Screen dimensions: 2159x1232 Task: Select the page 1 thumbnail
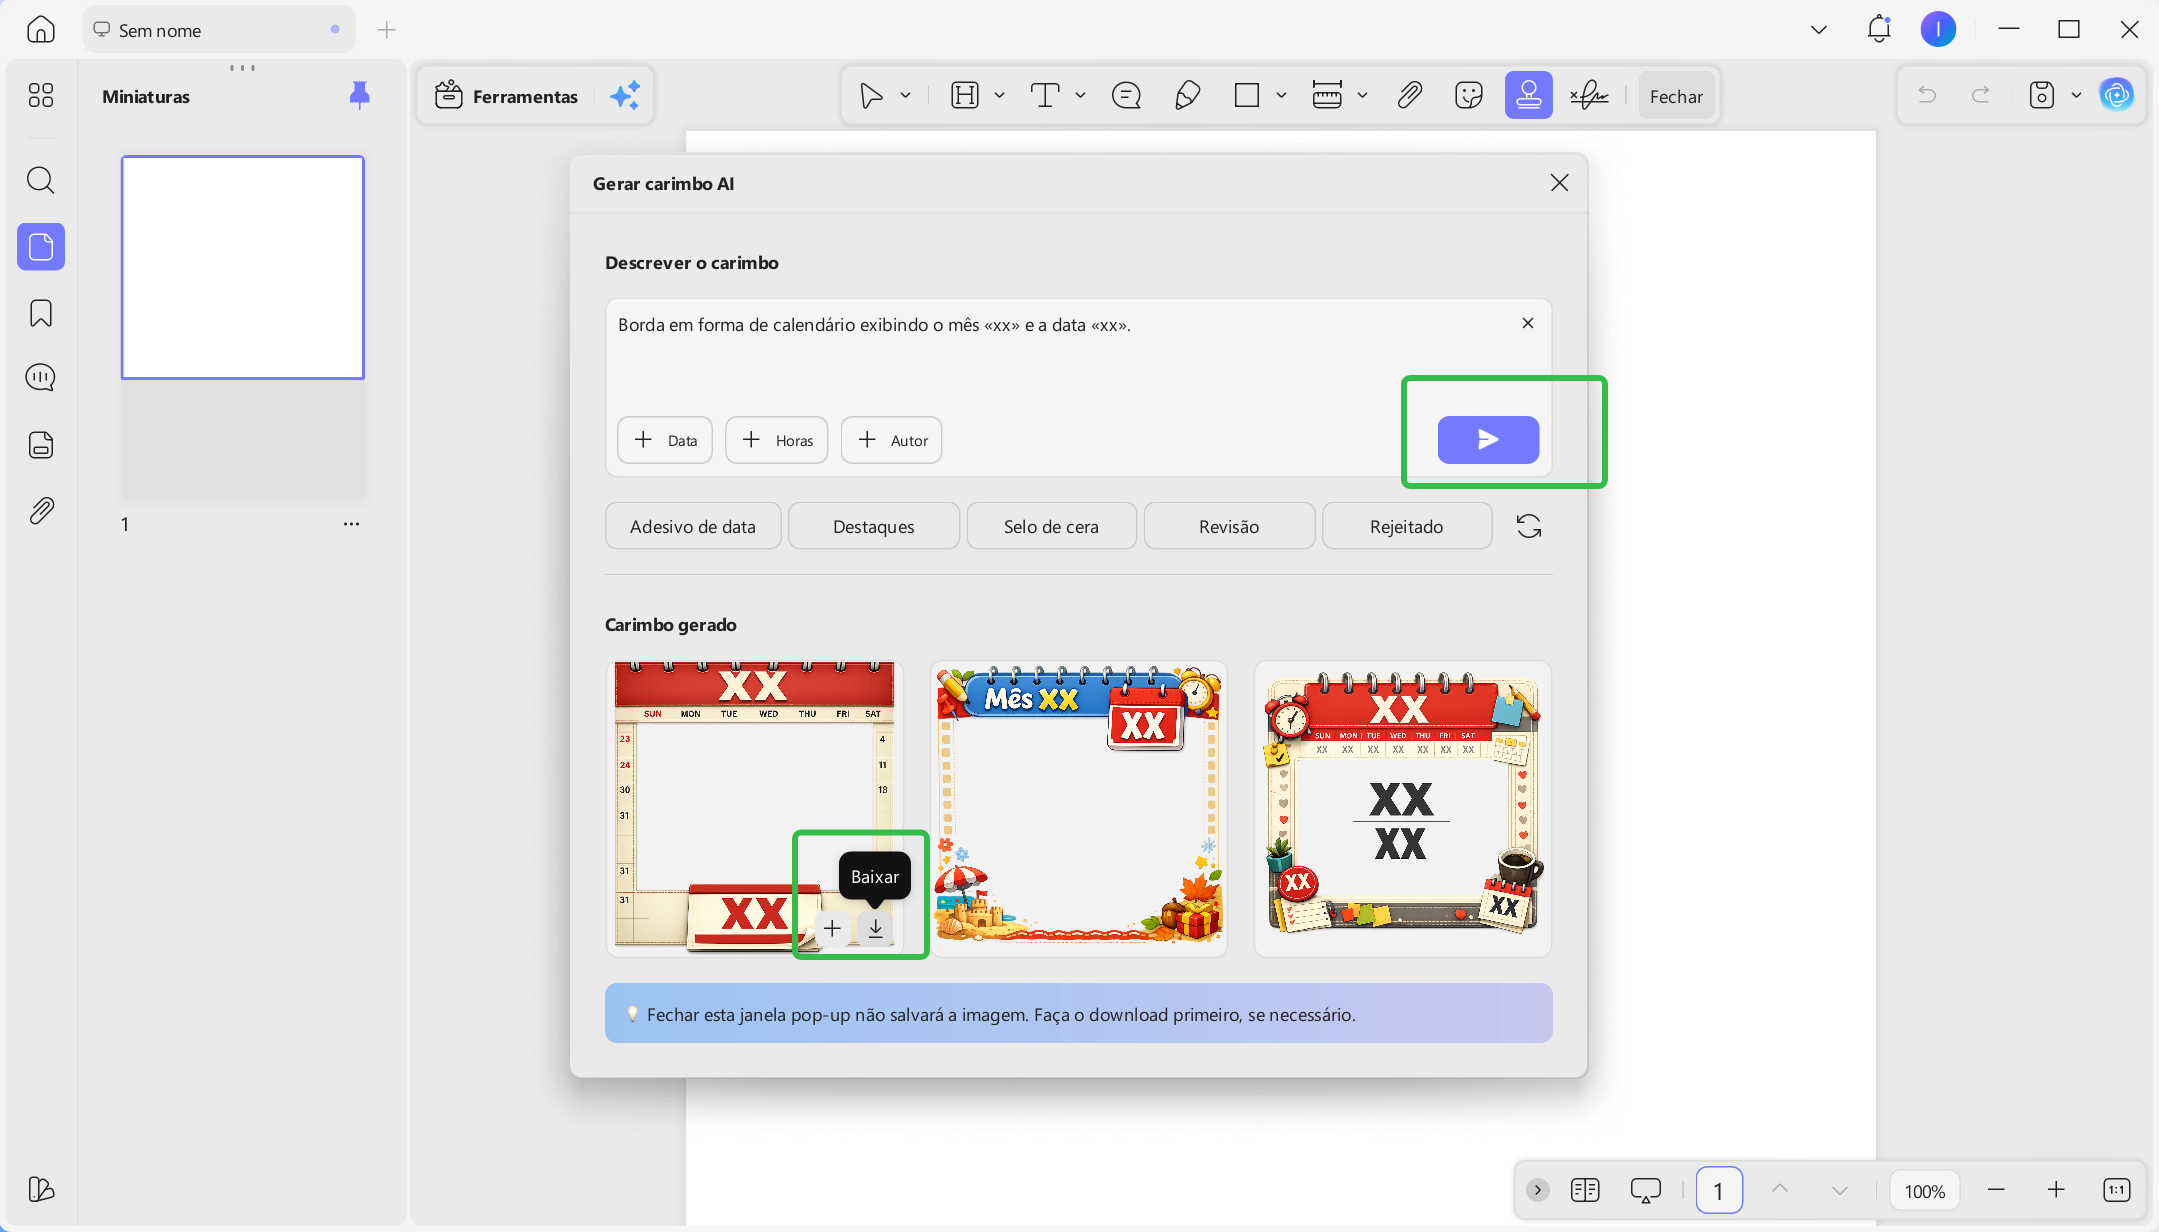[x=243, y=267]
